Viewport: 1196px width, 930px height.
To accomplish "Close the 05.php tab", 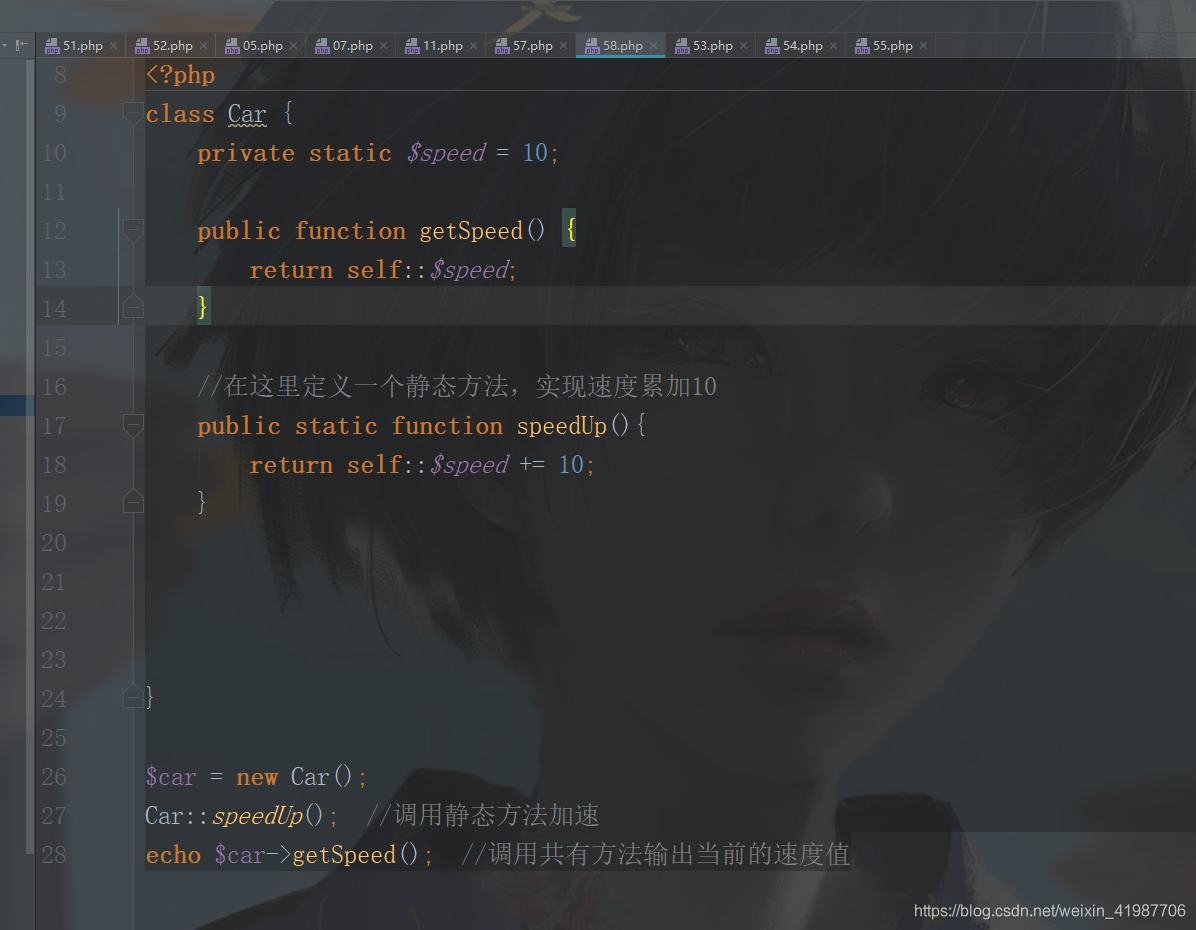I will pyautogui.click(x=294, y=46).
